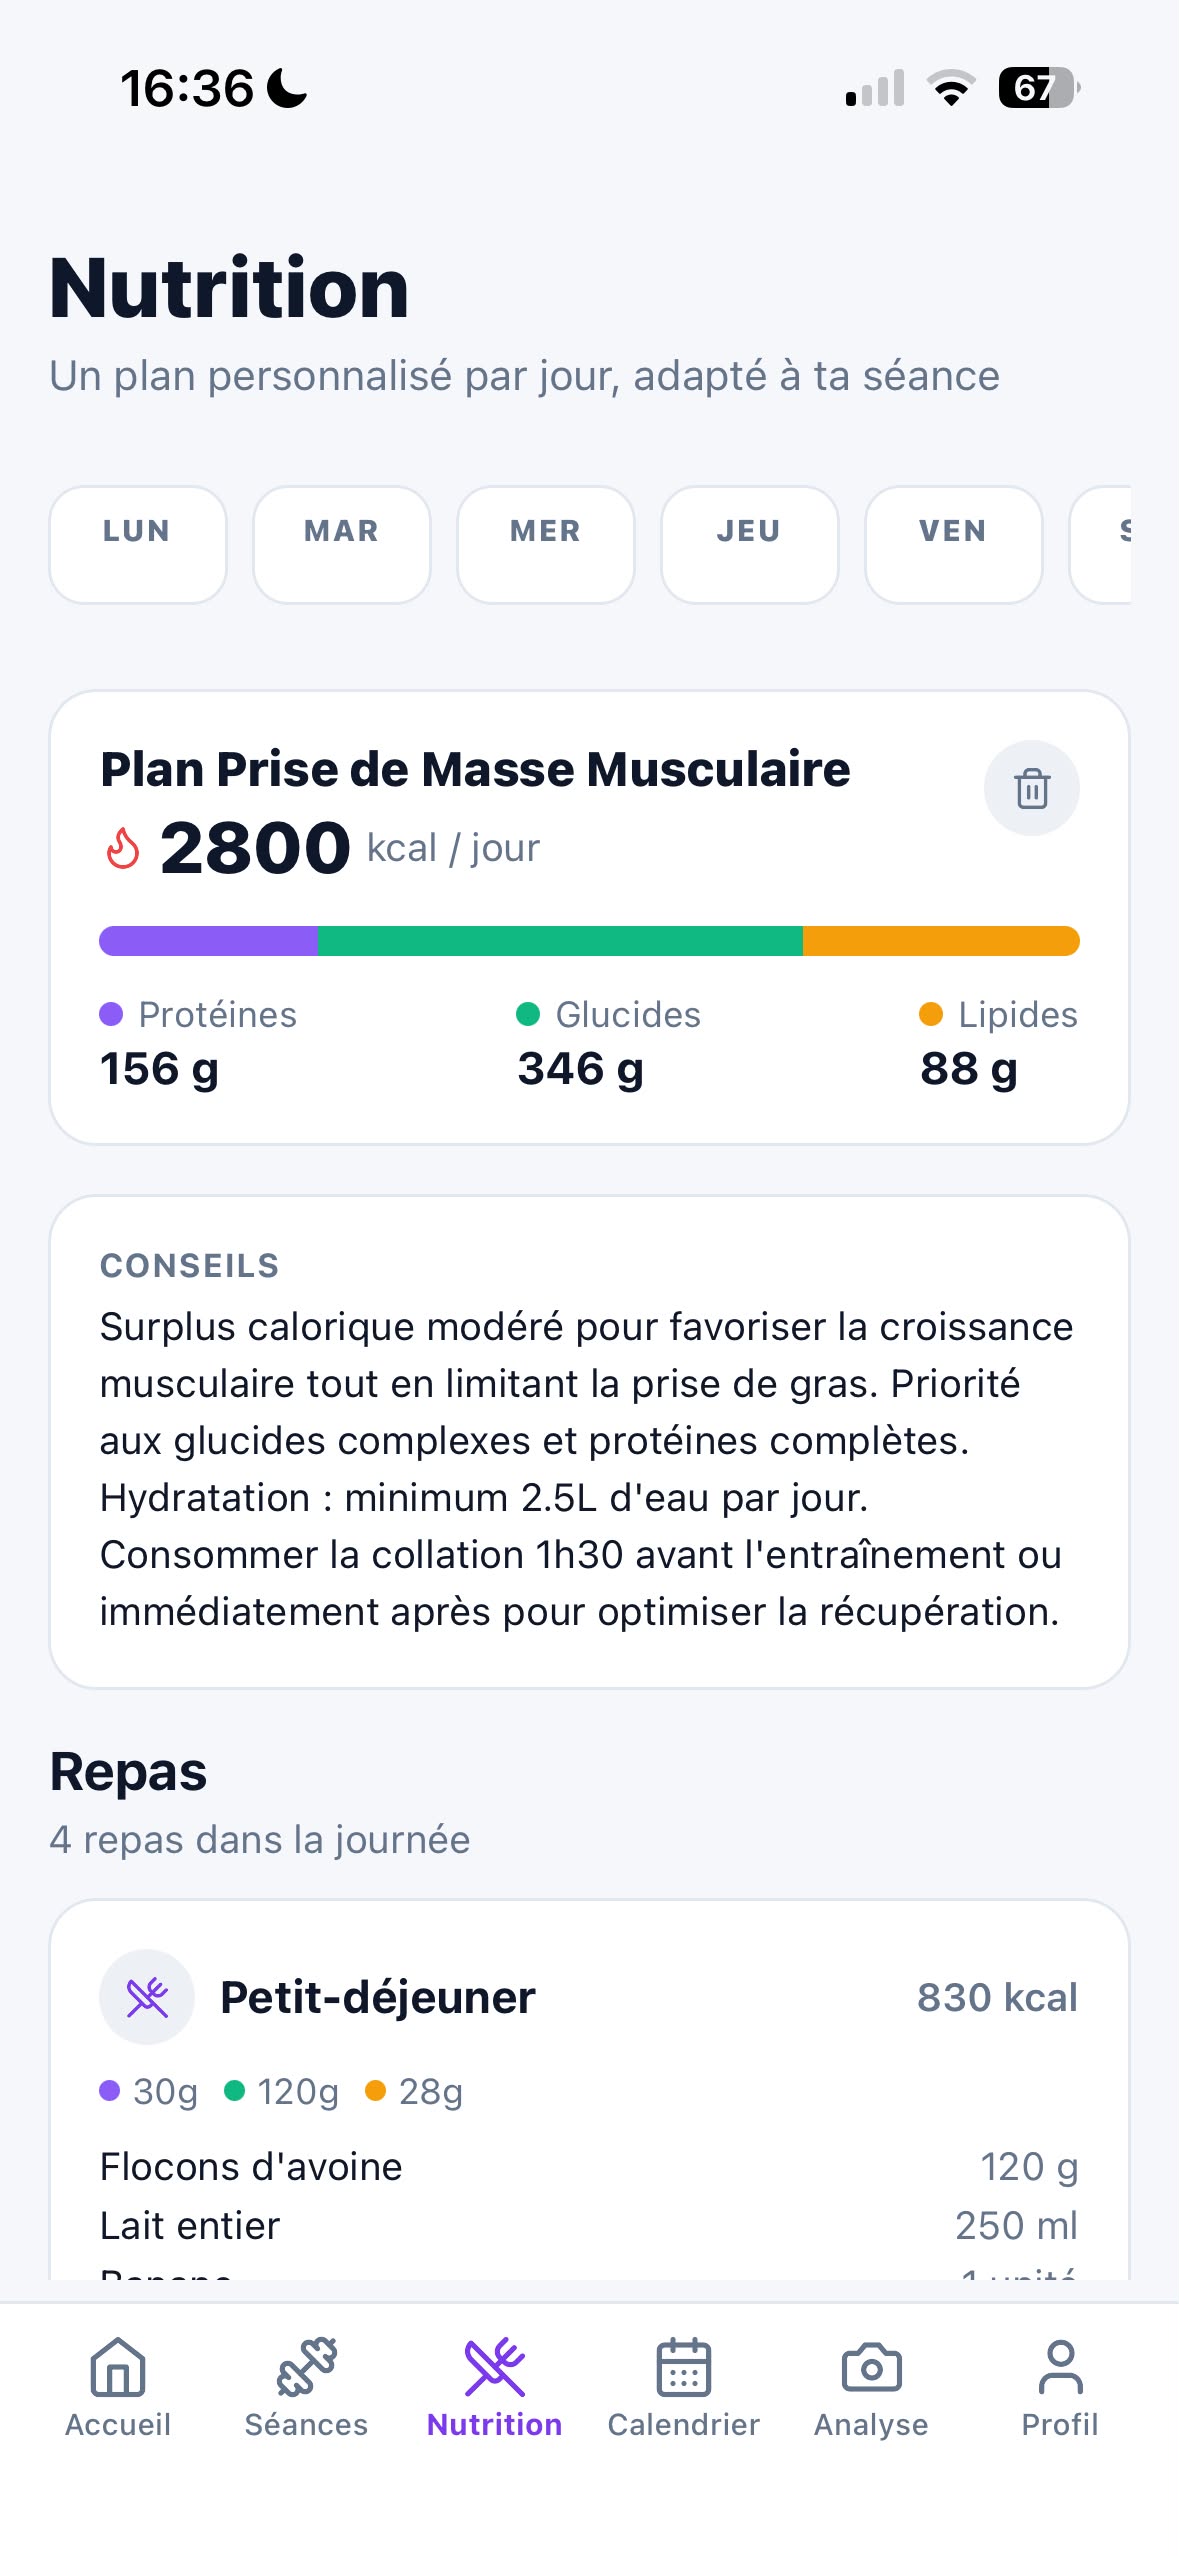Choose the JEU day
The width and height of the screenshot is (1179, 2556).
click(x=750, y=545)
